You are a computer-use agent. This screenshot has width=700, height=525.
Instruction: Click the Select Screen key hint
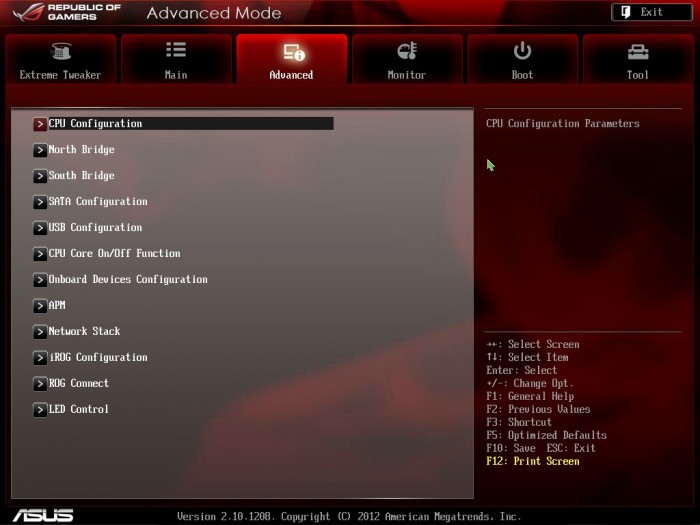tap(533, 344)
